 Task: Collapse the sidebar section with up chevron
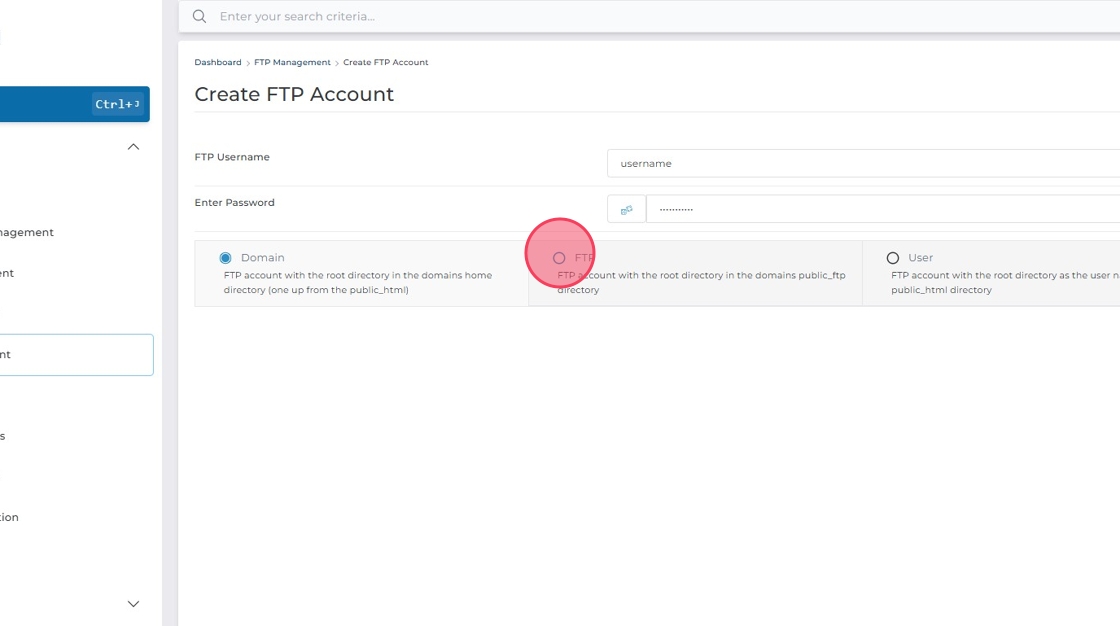[x=133, y=147]
